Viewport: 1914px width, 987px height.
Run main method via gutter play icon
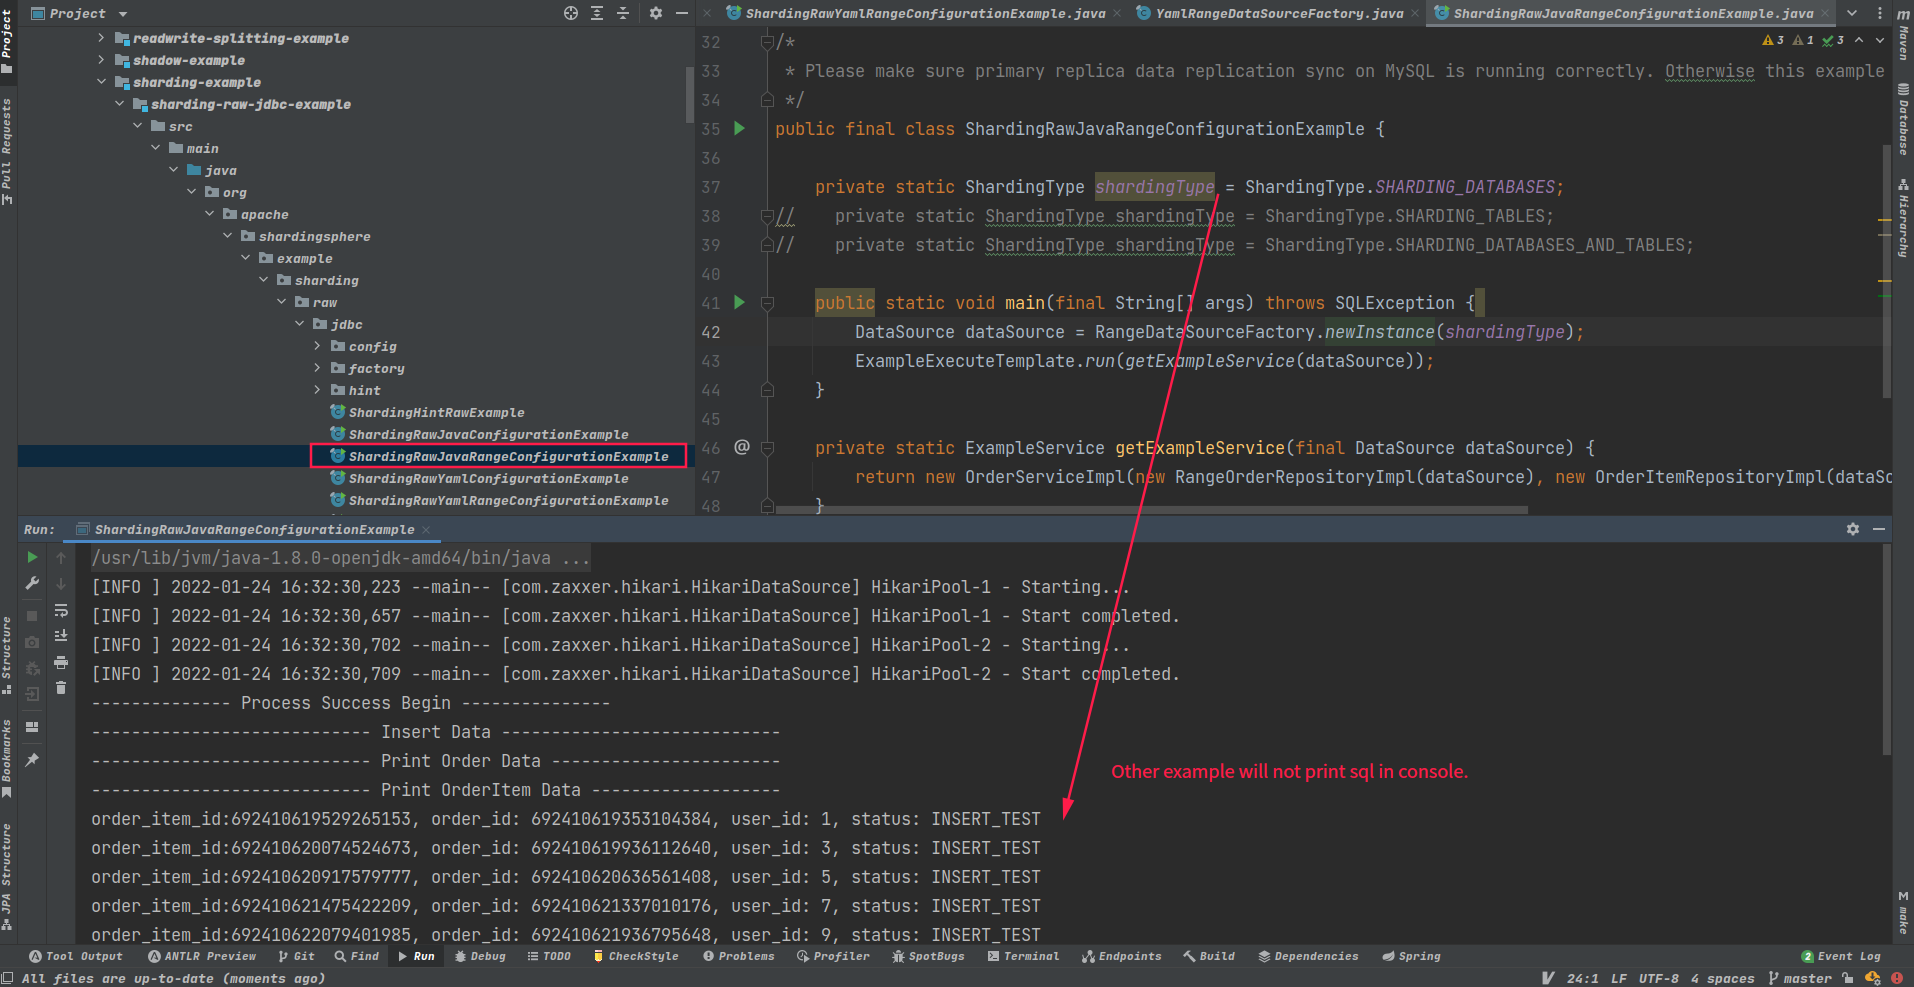click(738, 302)
